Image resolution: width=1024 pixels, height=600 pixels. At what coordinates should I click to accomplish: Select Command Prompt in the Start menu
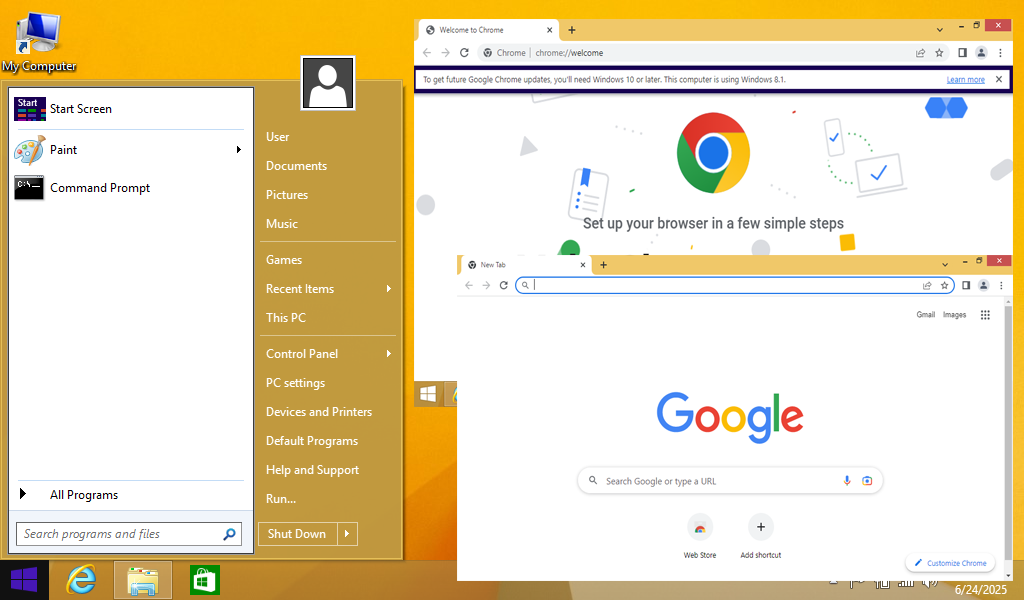click(100, 188)
